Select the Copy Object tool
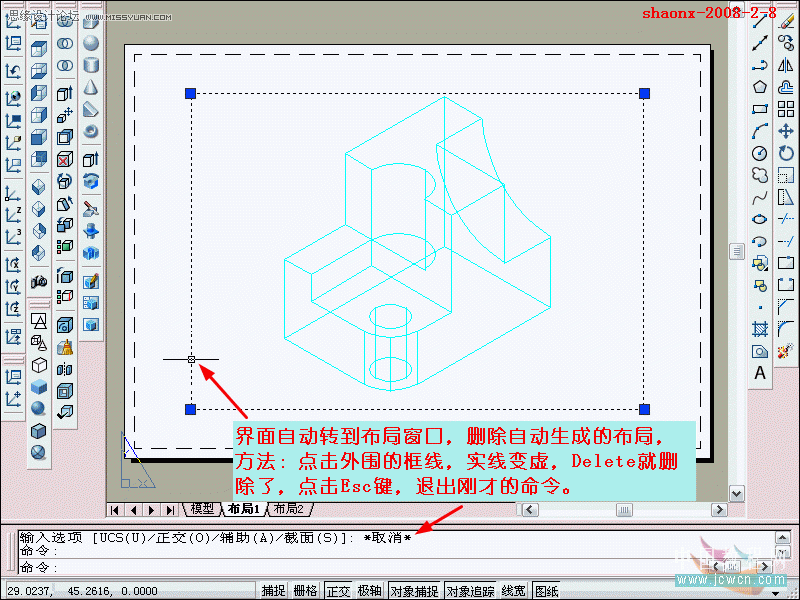Screen dimensions: 800x600 pos(786,43)
